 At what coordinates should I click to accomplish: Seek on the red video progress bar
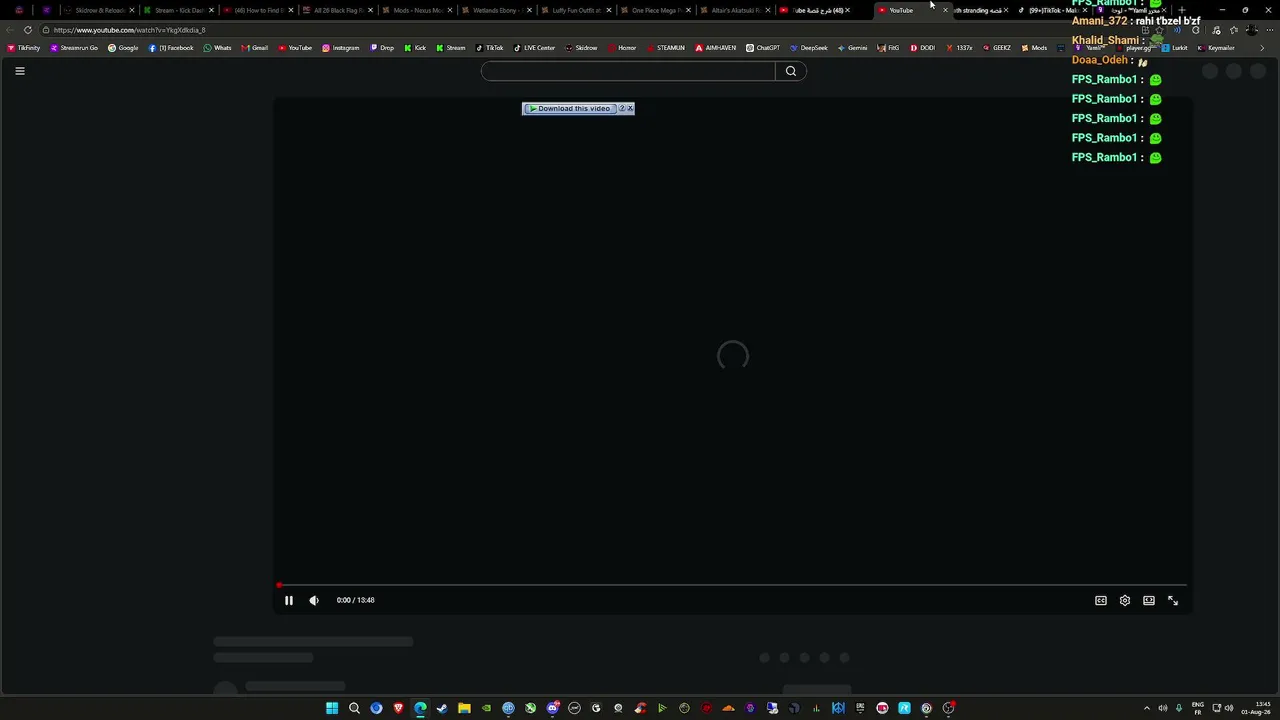(x=731, y=585)
